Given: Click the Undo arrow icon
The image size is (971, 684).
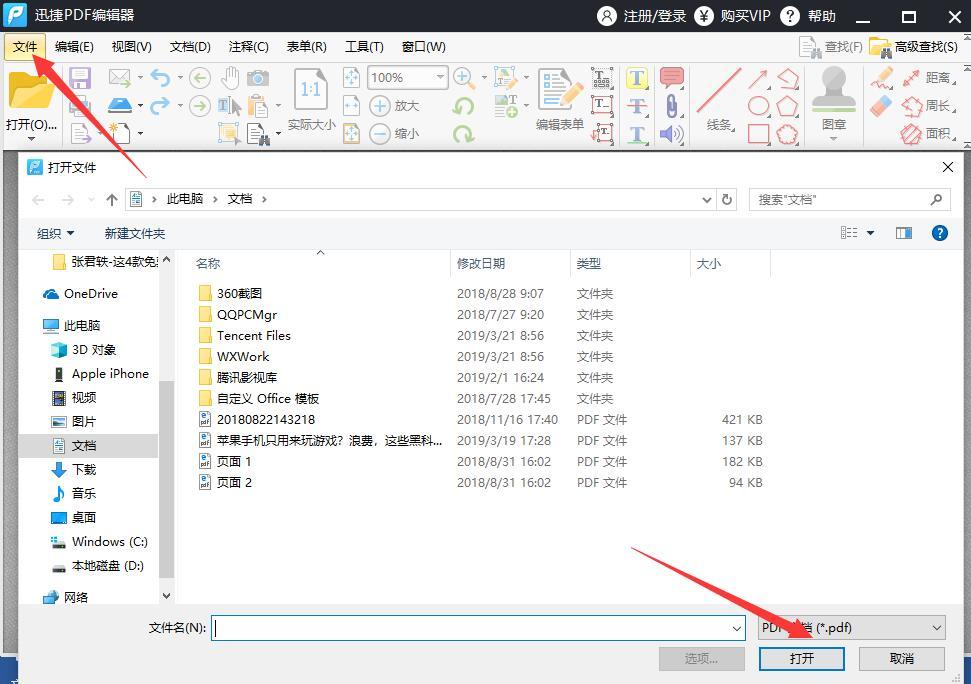Looking at the screenshot, I should pyautogui.click(x=160, y=78).
